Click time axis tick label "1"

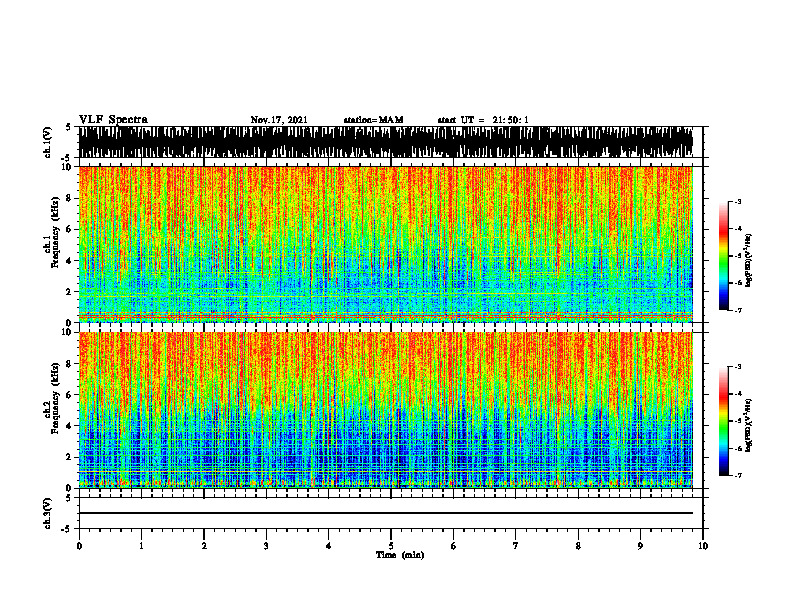point(141,546)
